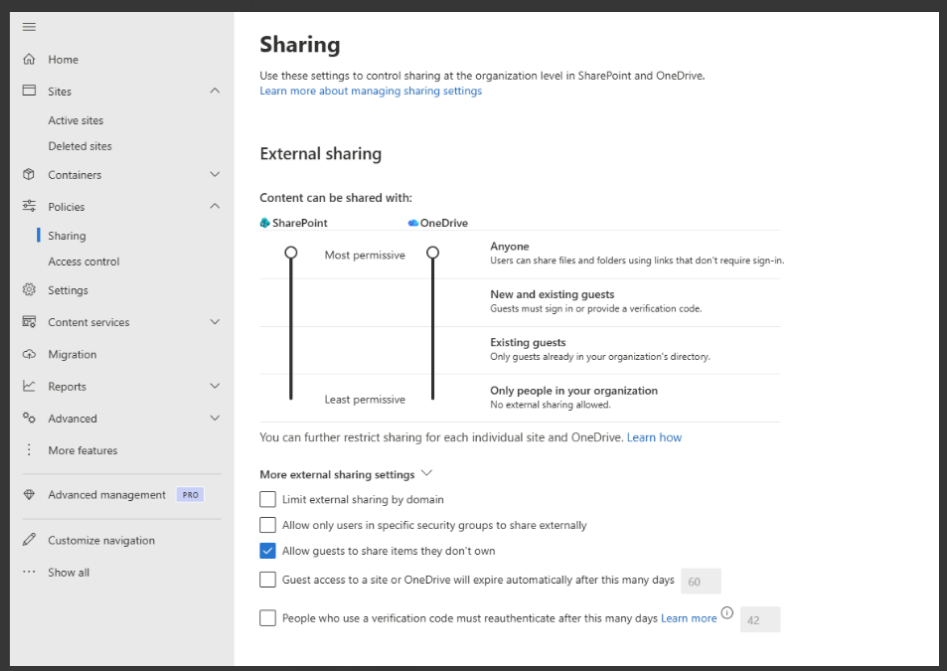This screenshot has width=947, height=671.
Task: Uncheck Allow guests to share items they don't own
Action: (x=268, y=551)
